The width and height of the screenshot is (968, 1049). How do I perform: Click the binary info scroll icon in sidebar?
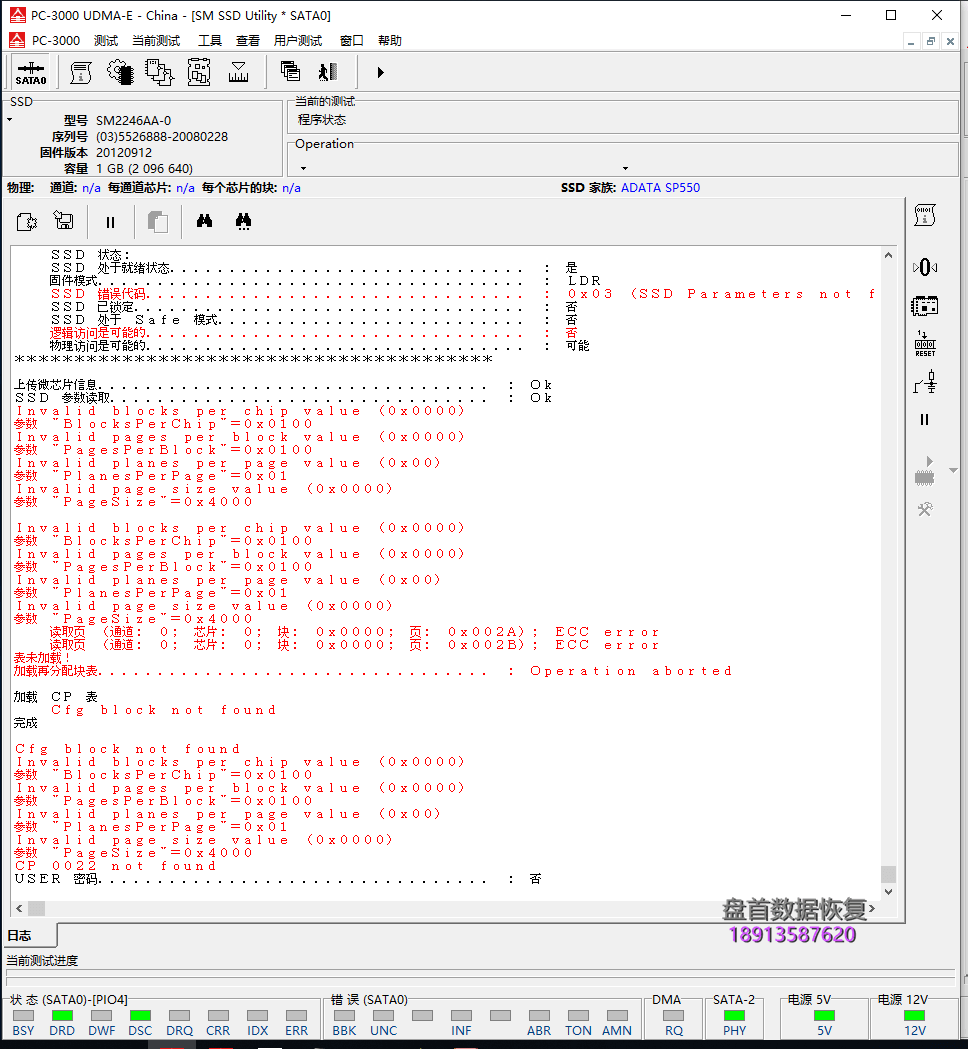[x=925, y=215]
